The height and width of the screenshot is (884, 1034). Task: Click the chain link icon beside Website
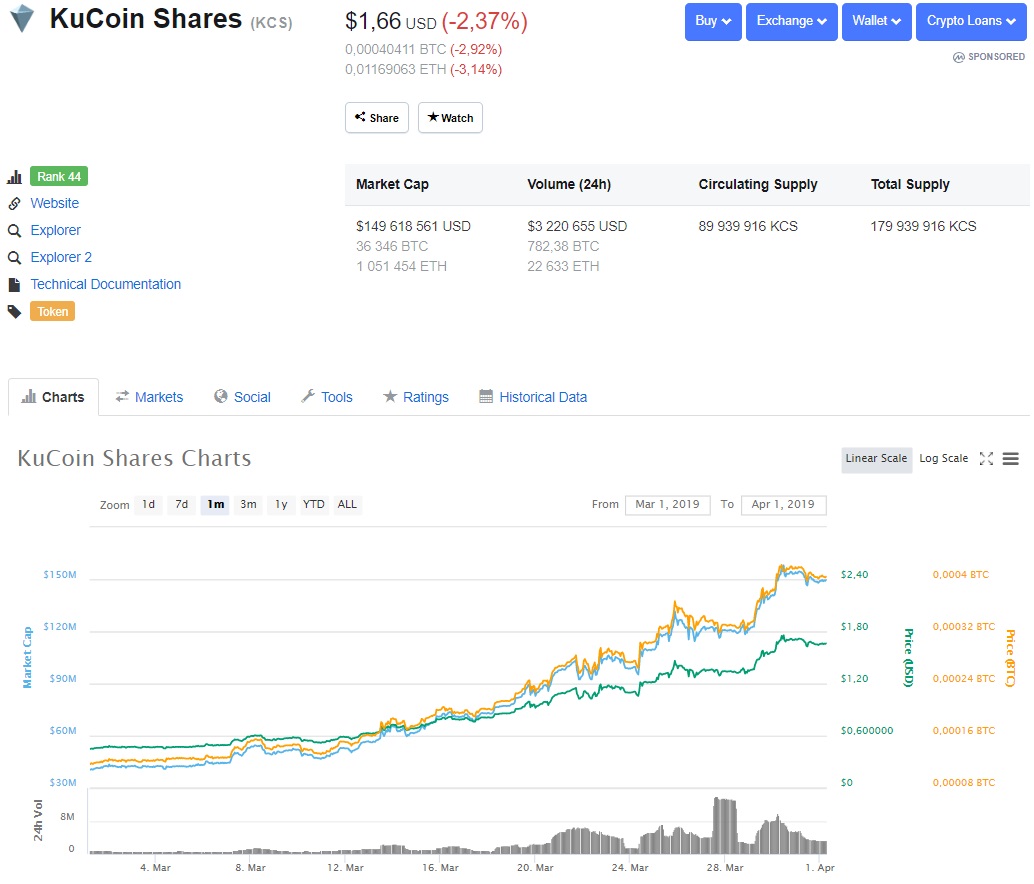[15, 204]
